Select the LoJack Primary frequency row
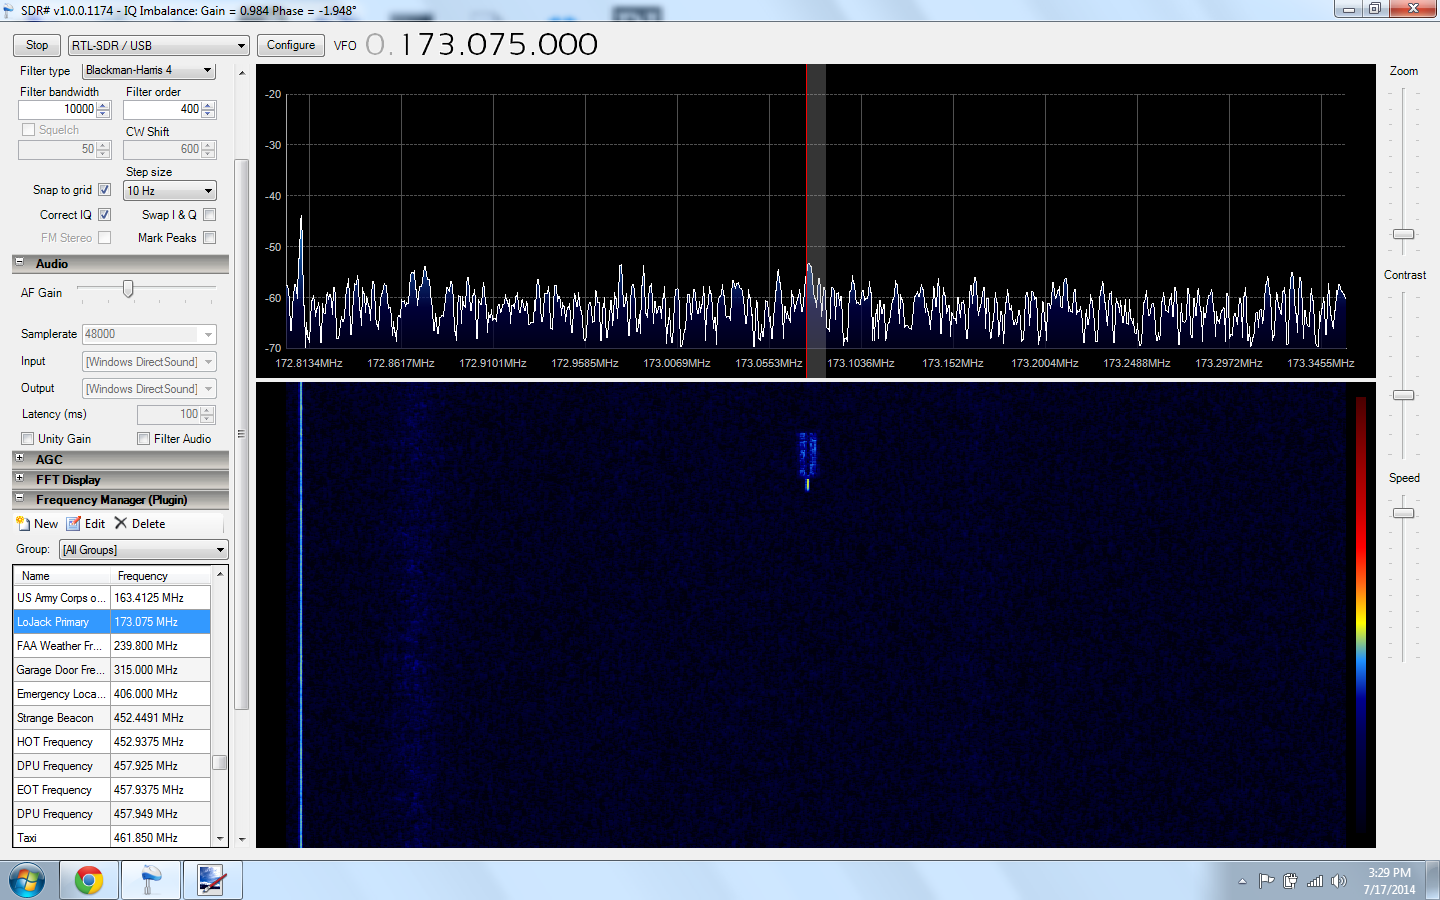 point(112,622)
